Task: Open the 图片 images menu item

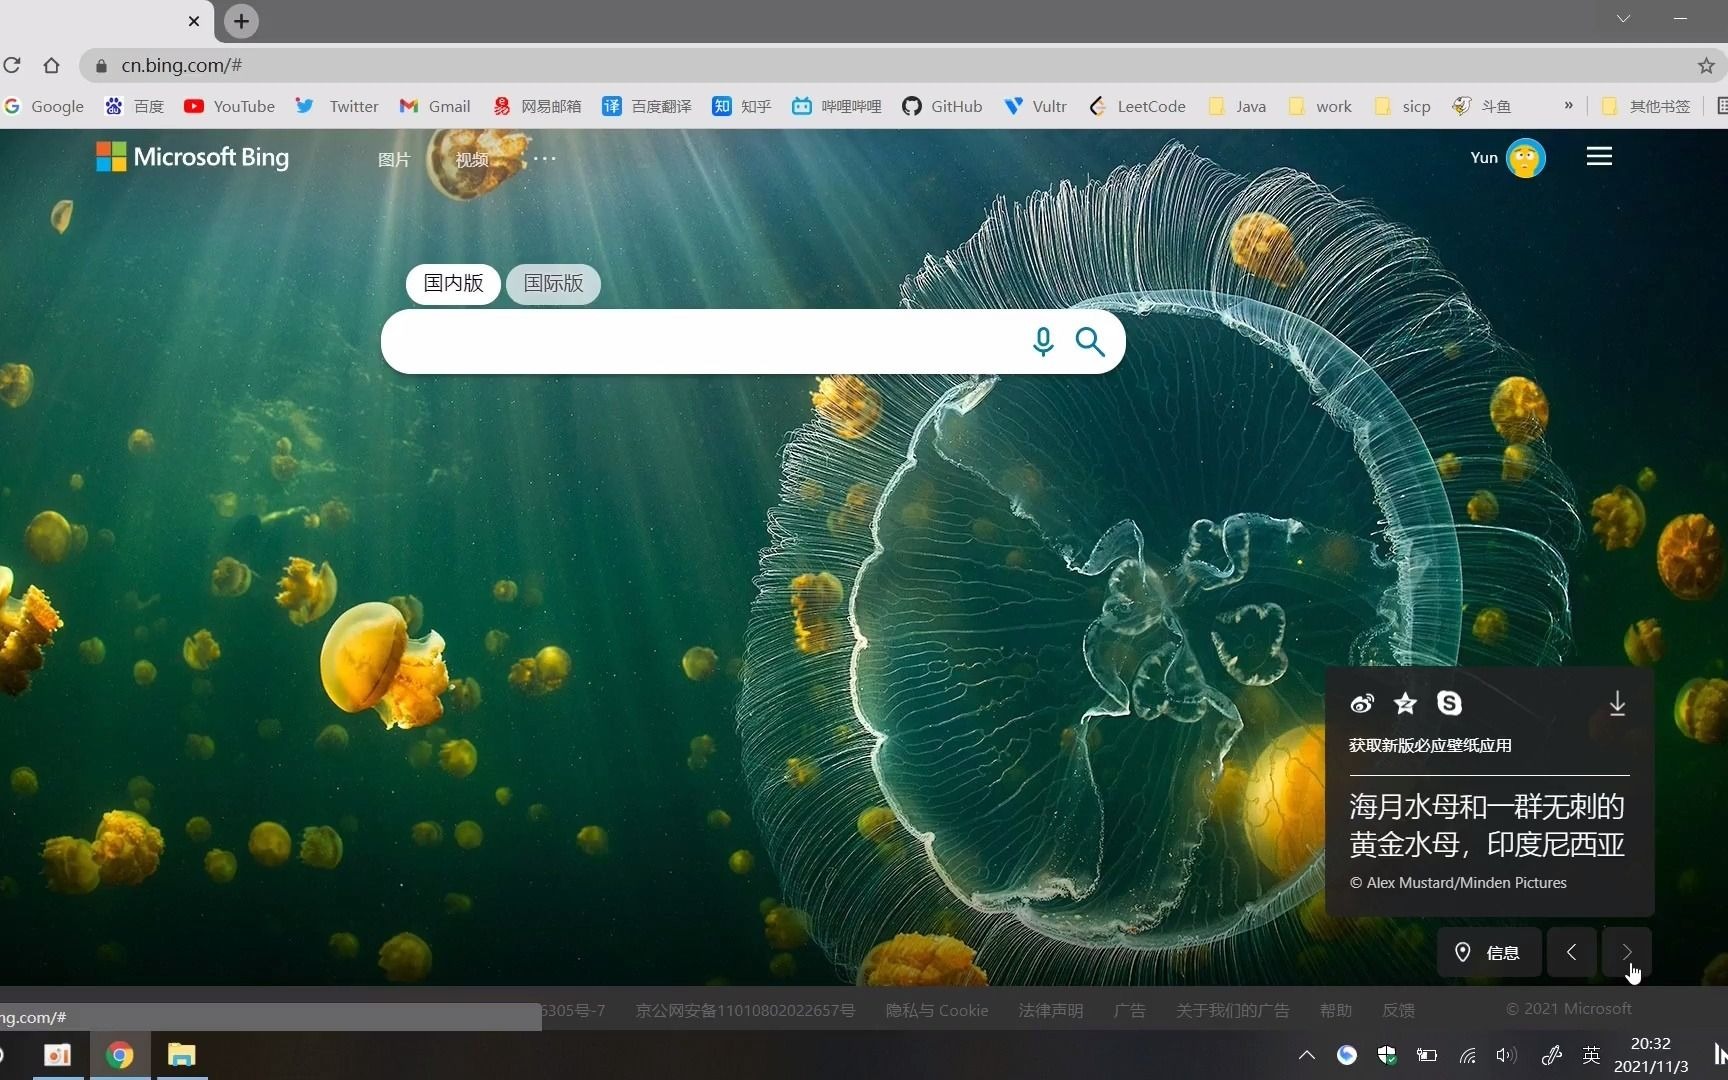Action: coord(394,159)
